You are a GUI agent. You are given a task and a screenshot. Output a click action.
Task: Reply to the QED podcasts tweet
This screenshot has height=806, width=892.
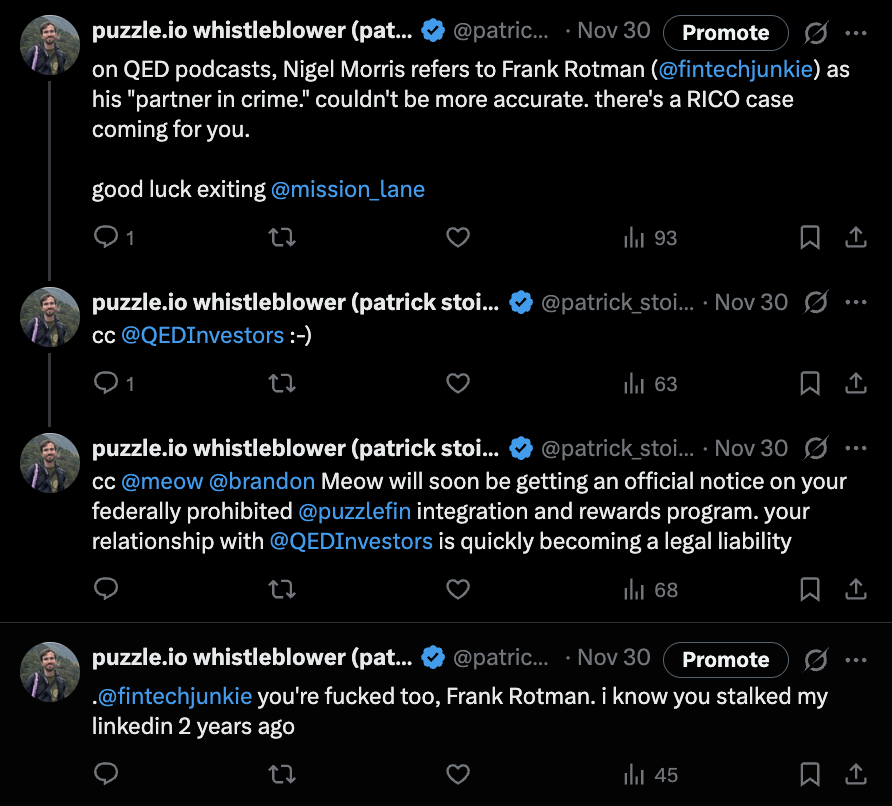pyautogui.click(x=106, y=237)
